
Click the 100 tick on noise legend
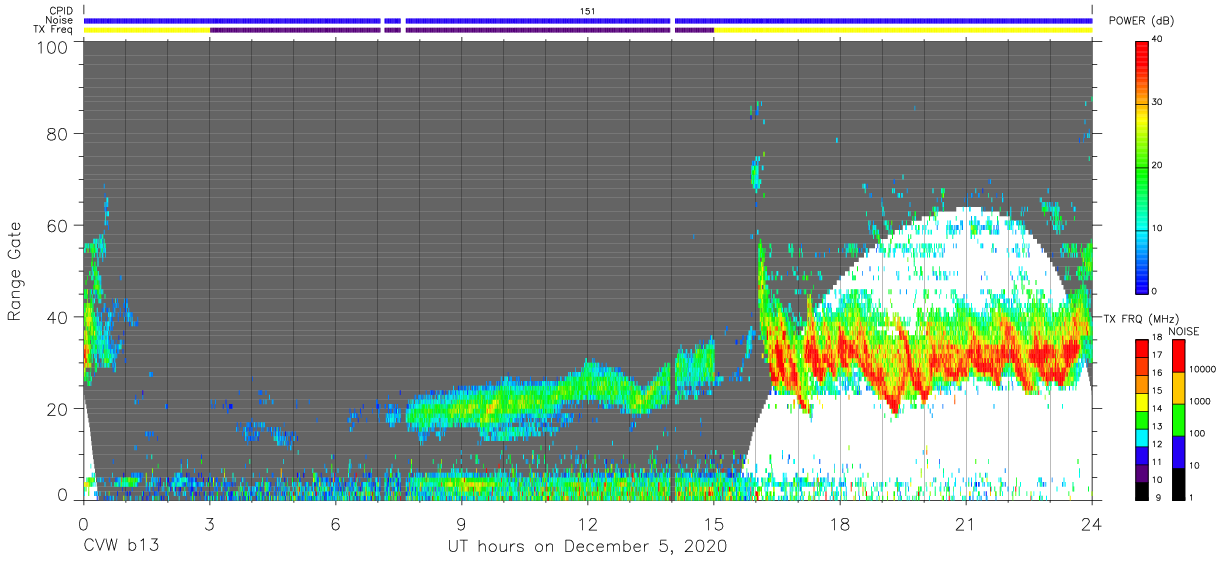point(1199,433)
